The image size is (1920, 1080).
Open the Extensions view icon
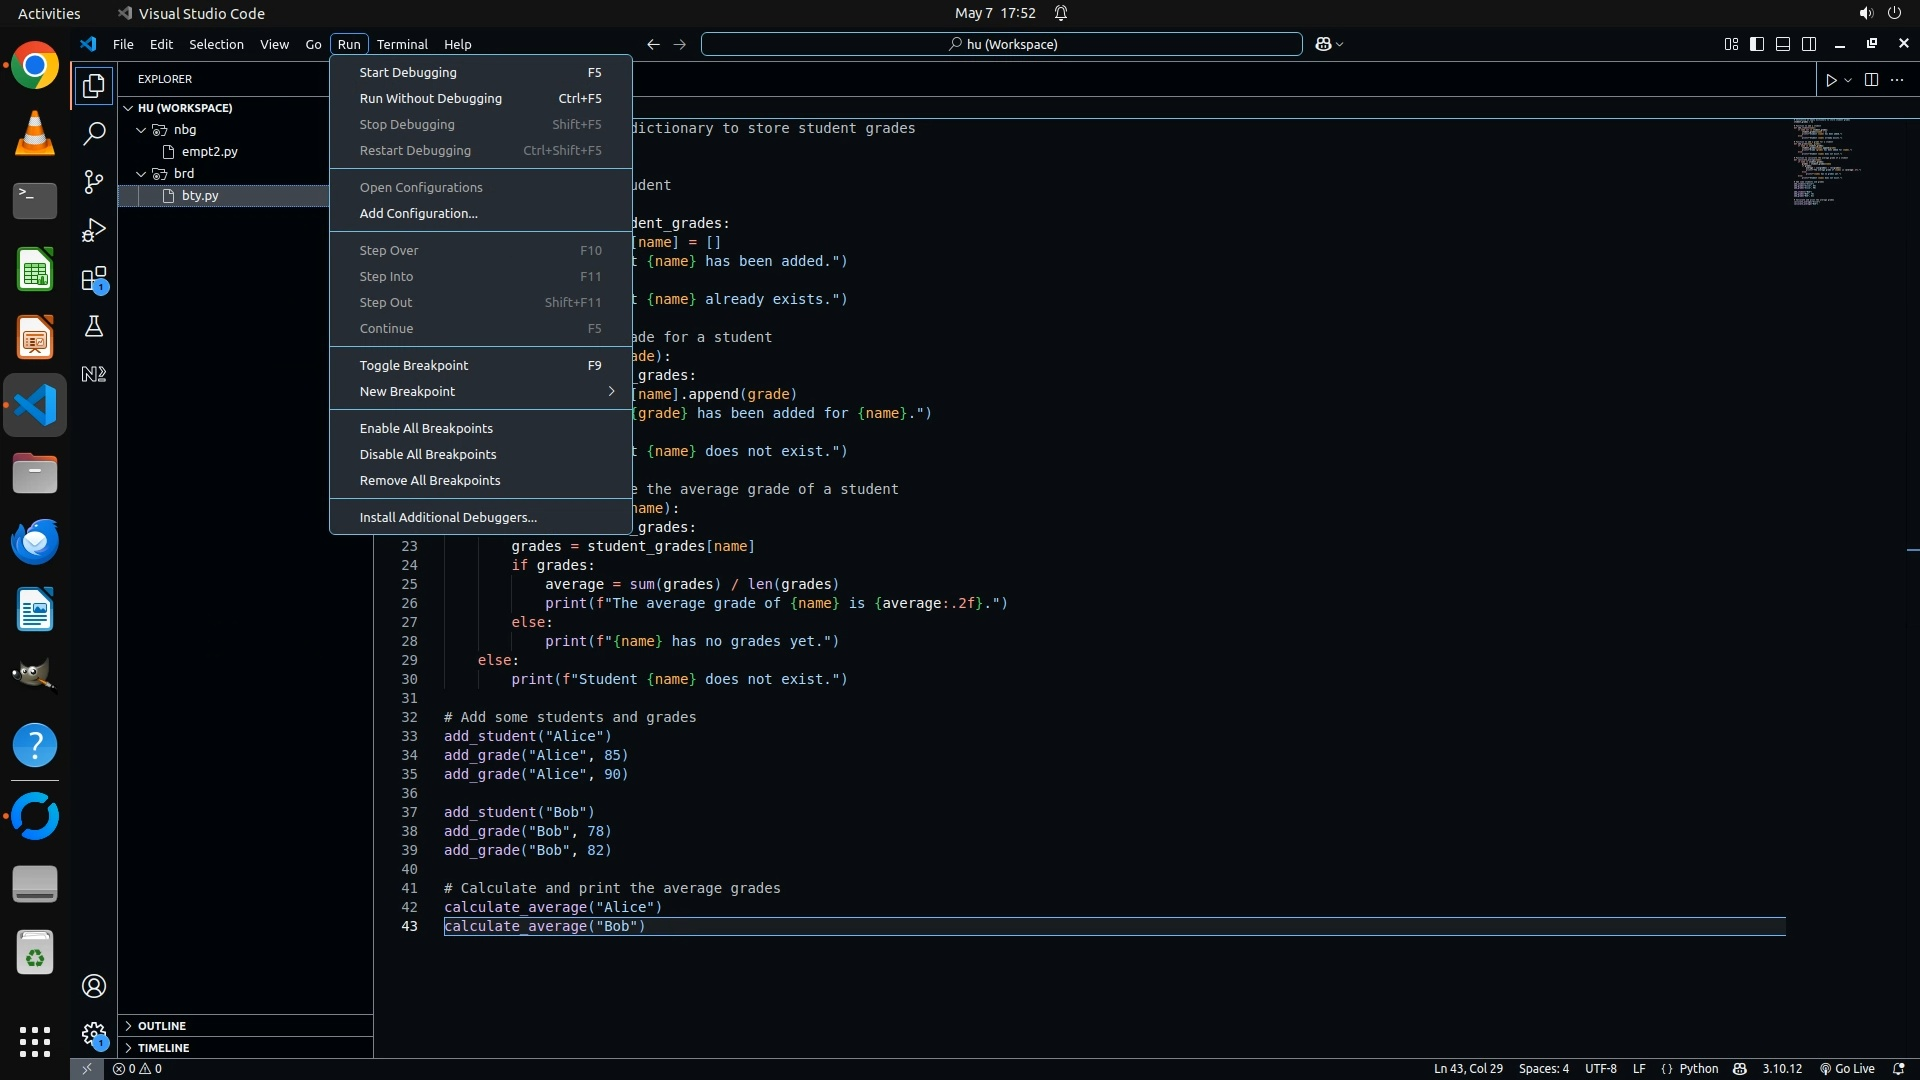(x=94, y=279)
